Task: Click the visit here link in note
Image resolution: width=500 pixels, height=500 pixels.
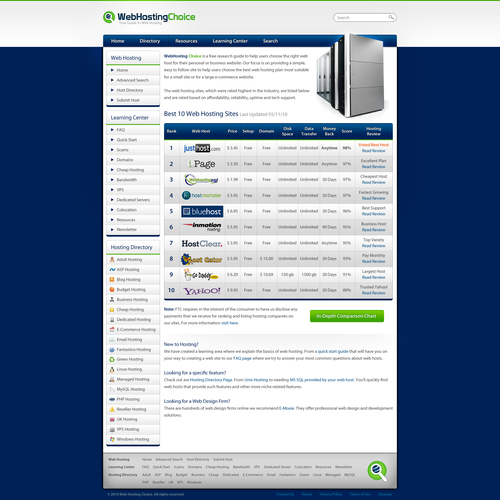Action: point(230,323)
